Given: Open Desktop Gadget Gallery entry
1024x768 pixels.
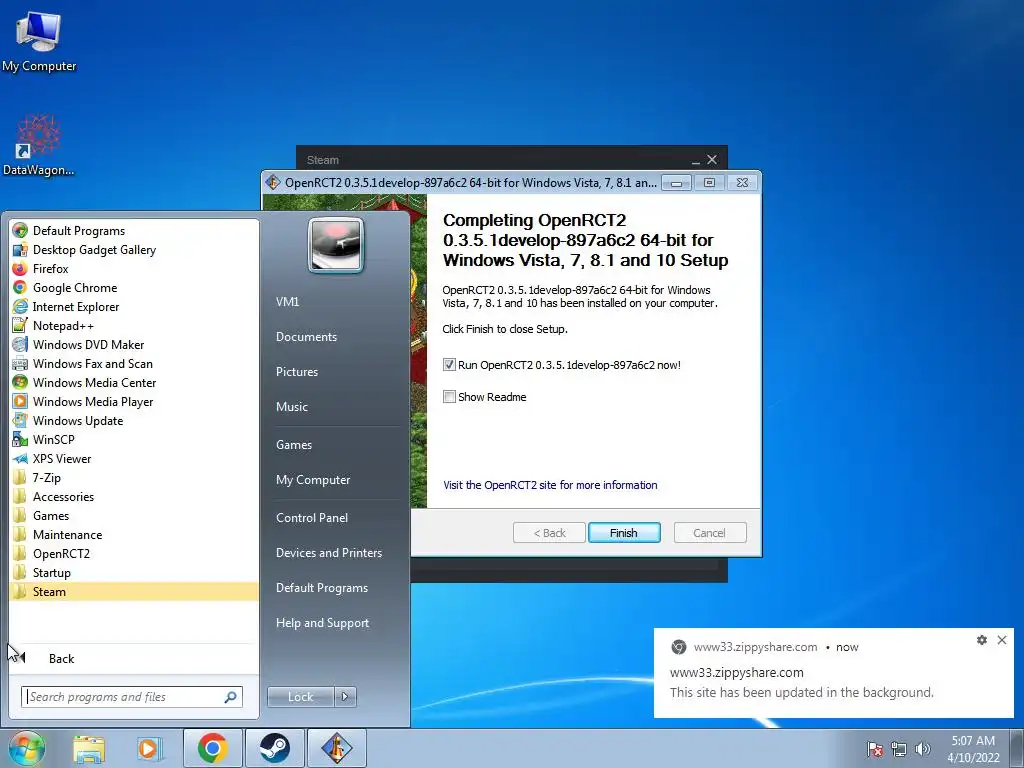Looking at the screenshot, I should point(84,249).
